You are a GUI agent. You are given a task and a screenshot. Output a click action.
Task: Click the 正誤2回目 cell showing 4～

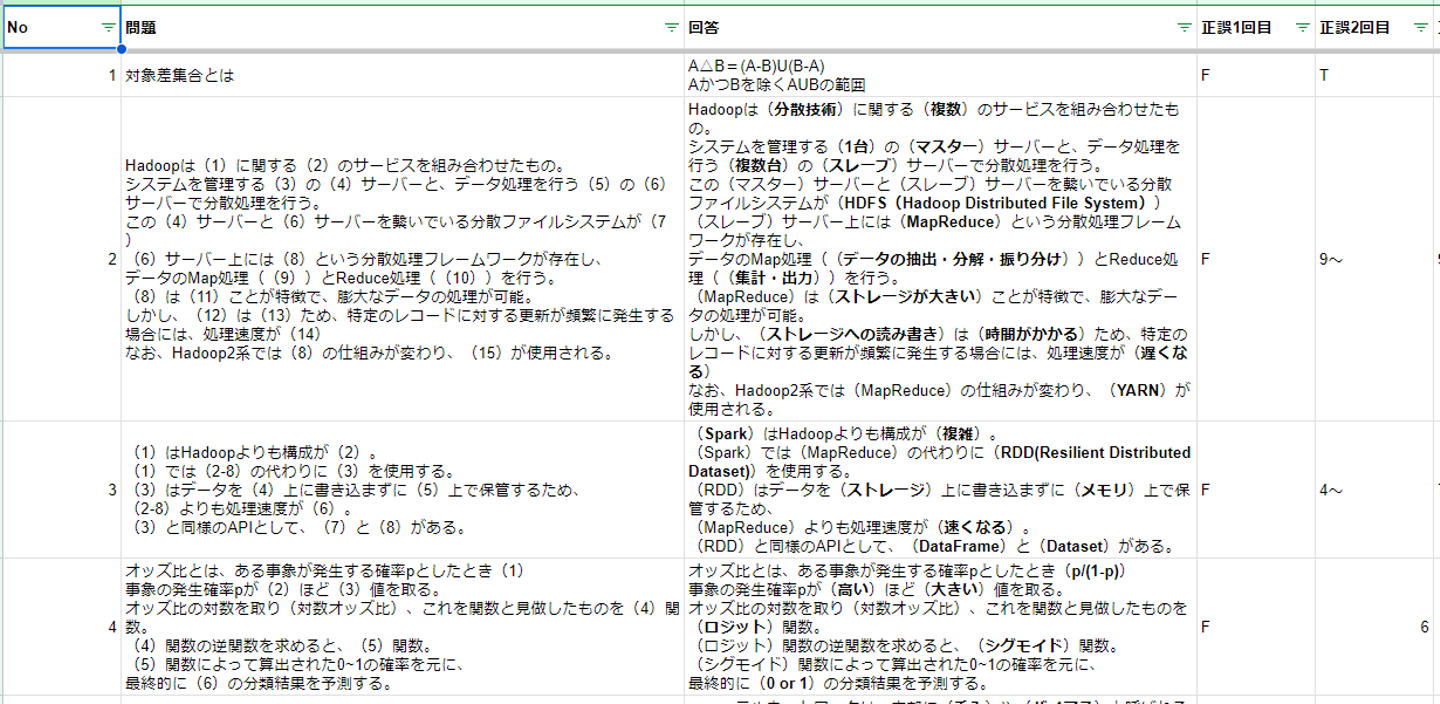(x=1375, y=490)
